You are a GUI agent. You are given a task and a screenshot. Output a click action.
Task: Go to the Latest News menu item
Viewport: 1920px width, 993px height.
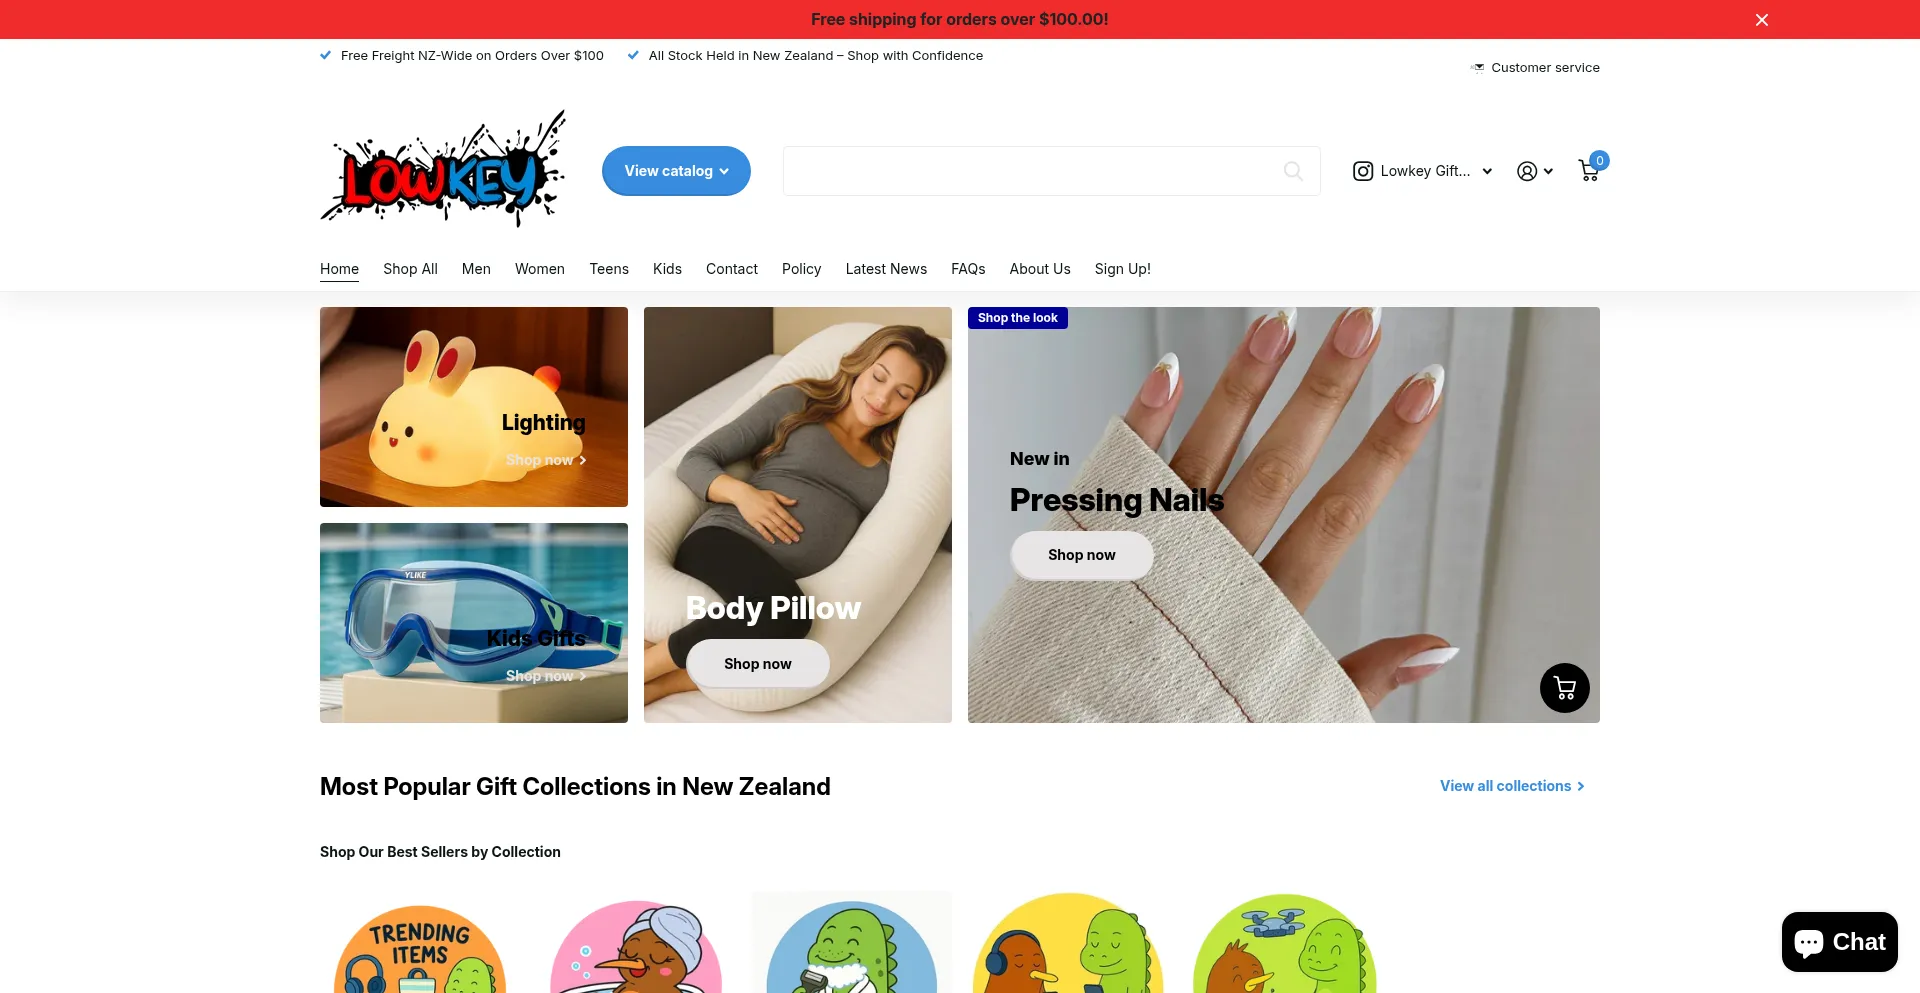click(886, 269)
